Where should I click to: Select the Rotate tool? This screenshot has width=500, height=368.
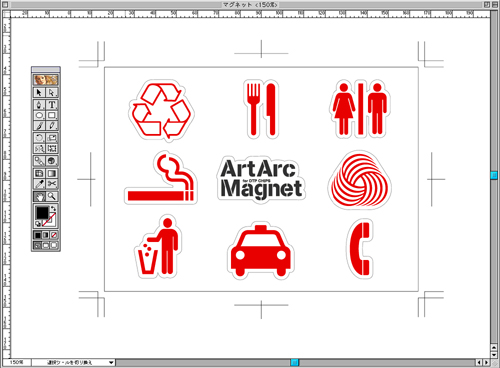coord(39,138)
